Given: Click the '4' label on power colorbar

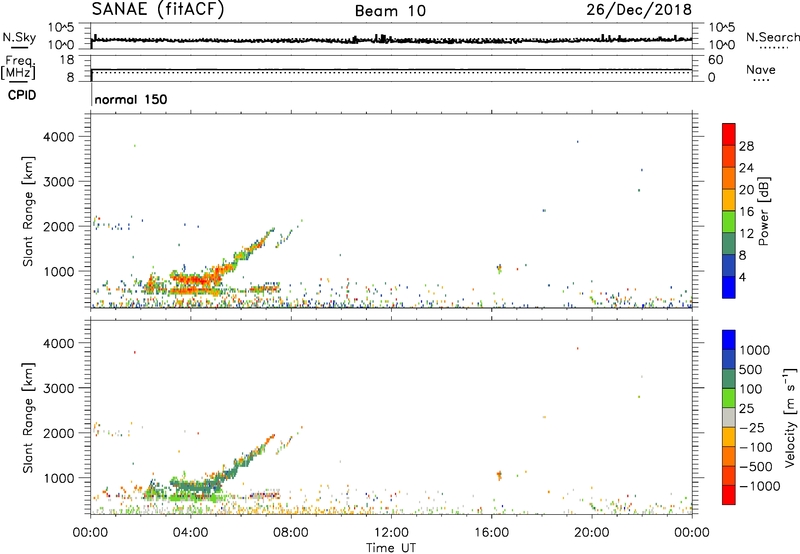Looking at the screenshot, I should (x=742, y=277).
